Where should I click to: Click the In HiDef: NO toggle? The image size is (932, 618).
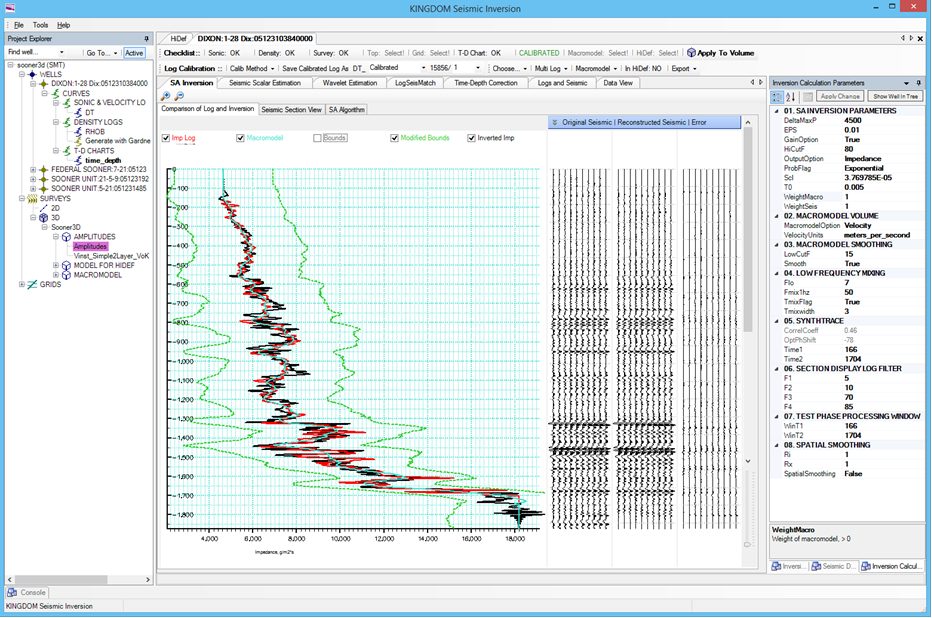pyautogui.click(x=643, y=68)
